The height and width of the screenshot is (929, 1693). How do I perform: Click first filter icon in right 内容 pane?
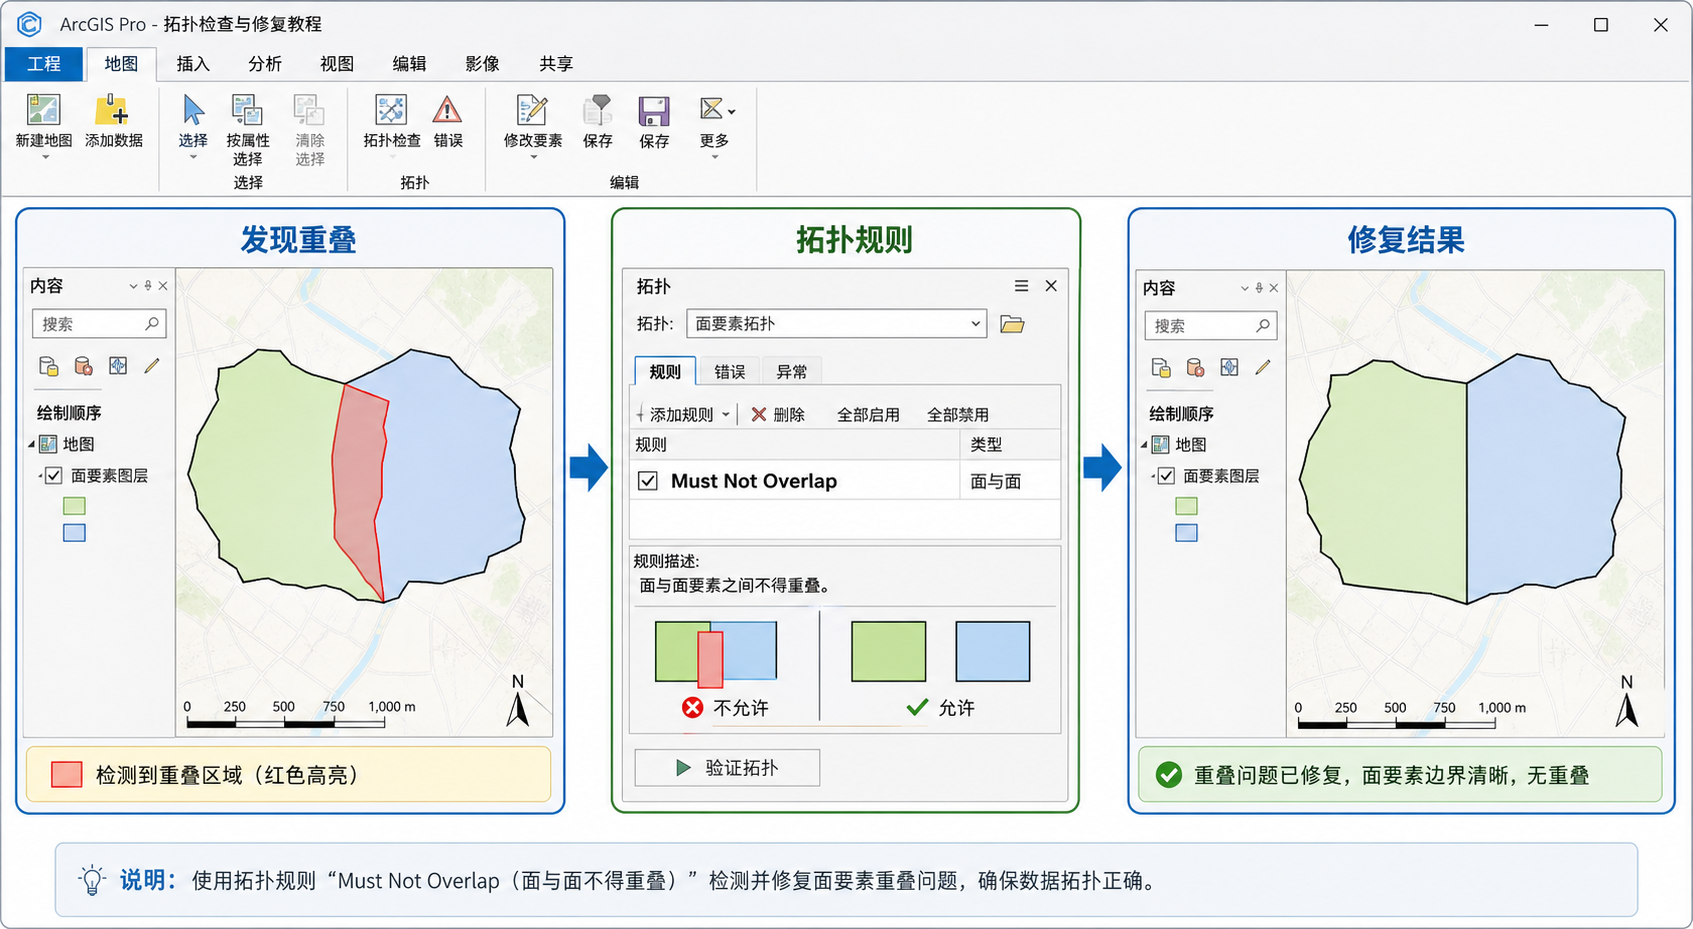click(1160, 368)
